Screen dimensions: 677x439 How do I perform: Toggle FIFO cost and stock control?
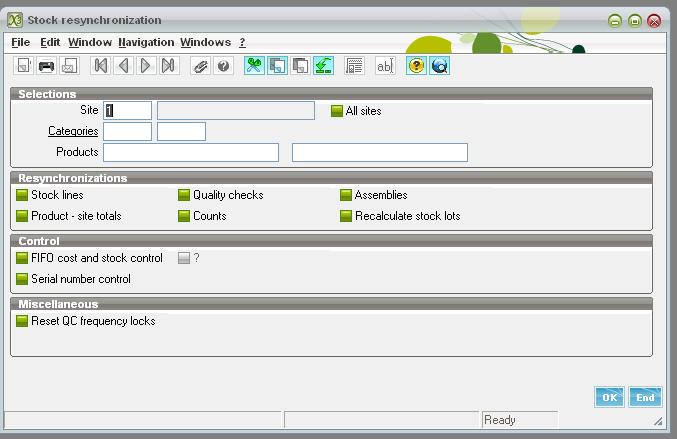point(22,258)
